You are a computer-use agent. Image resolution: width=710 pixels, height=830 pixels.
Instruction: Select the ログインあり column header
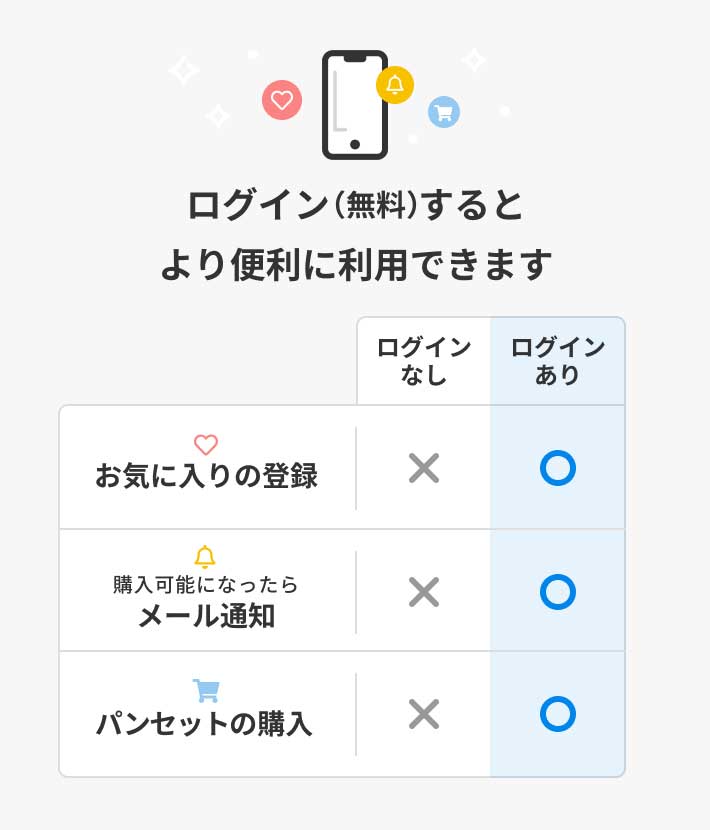coord(557,361)
